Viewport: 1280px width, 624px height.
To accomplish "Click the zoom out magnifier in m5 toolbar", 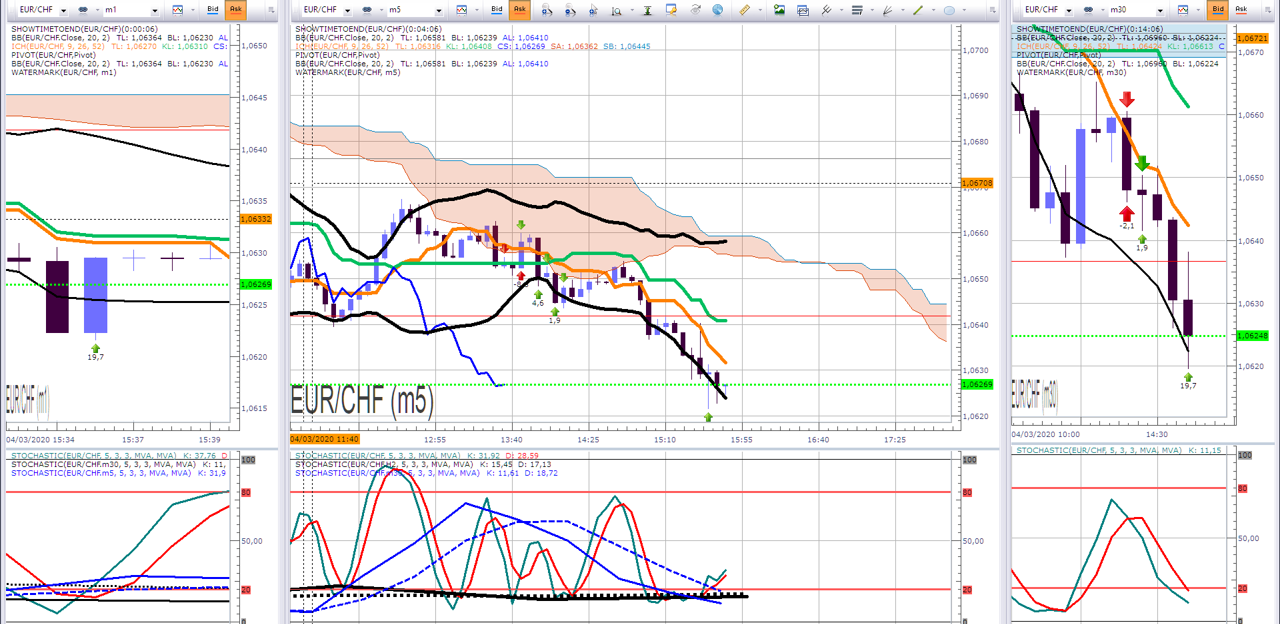I will click(570, 9).
